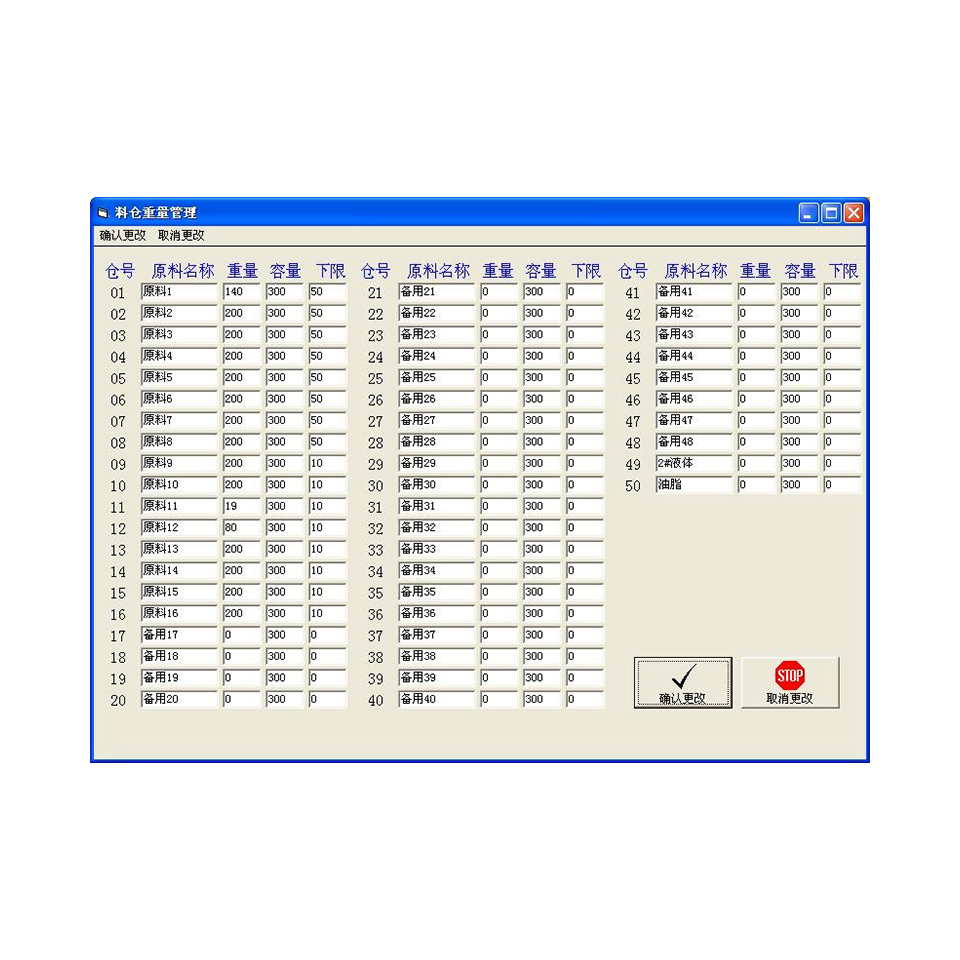Image resolution: width=960 pixels, height=960 pixels.
Task: Select name field 备用40
Action: (437, 699)
